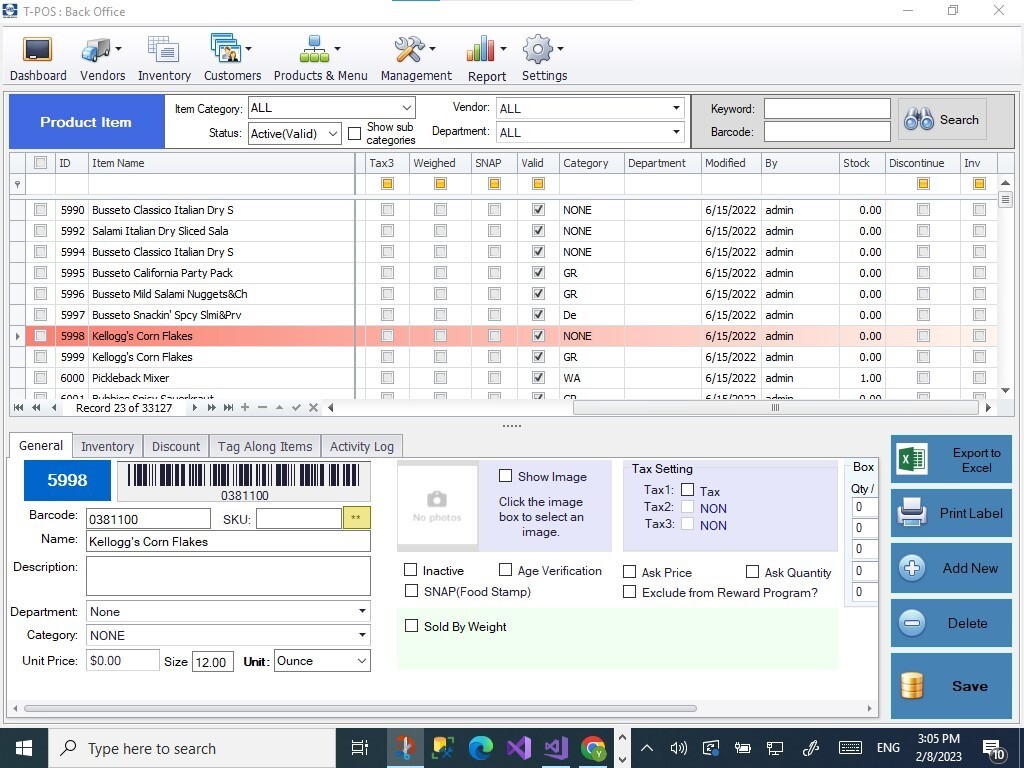Click the end-edit checkmark in navigator
This screenshot has height=768, width=1024.
tap(296, 408)
